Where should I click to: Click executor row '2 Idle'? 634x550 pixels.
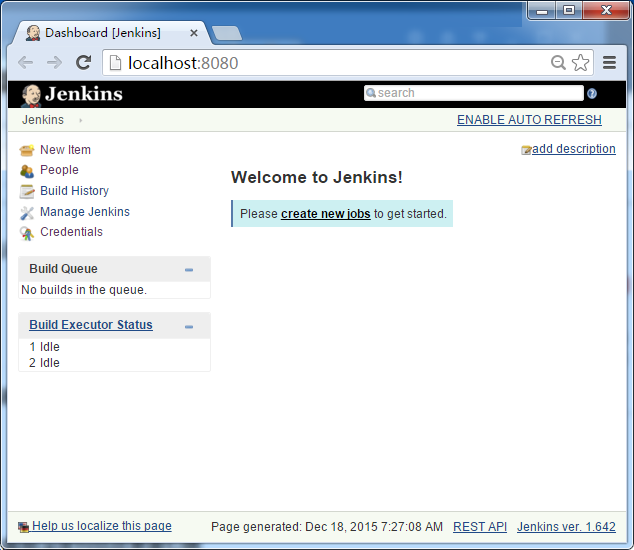click(x=44, y=363)
